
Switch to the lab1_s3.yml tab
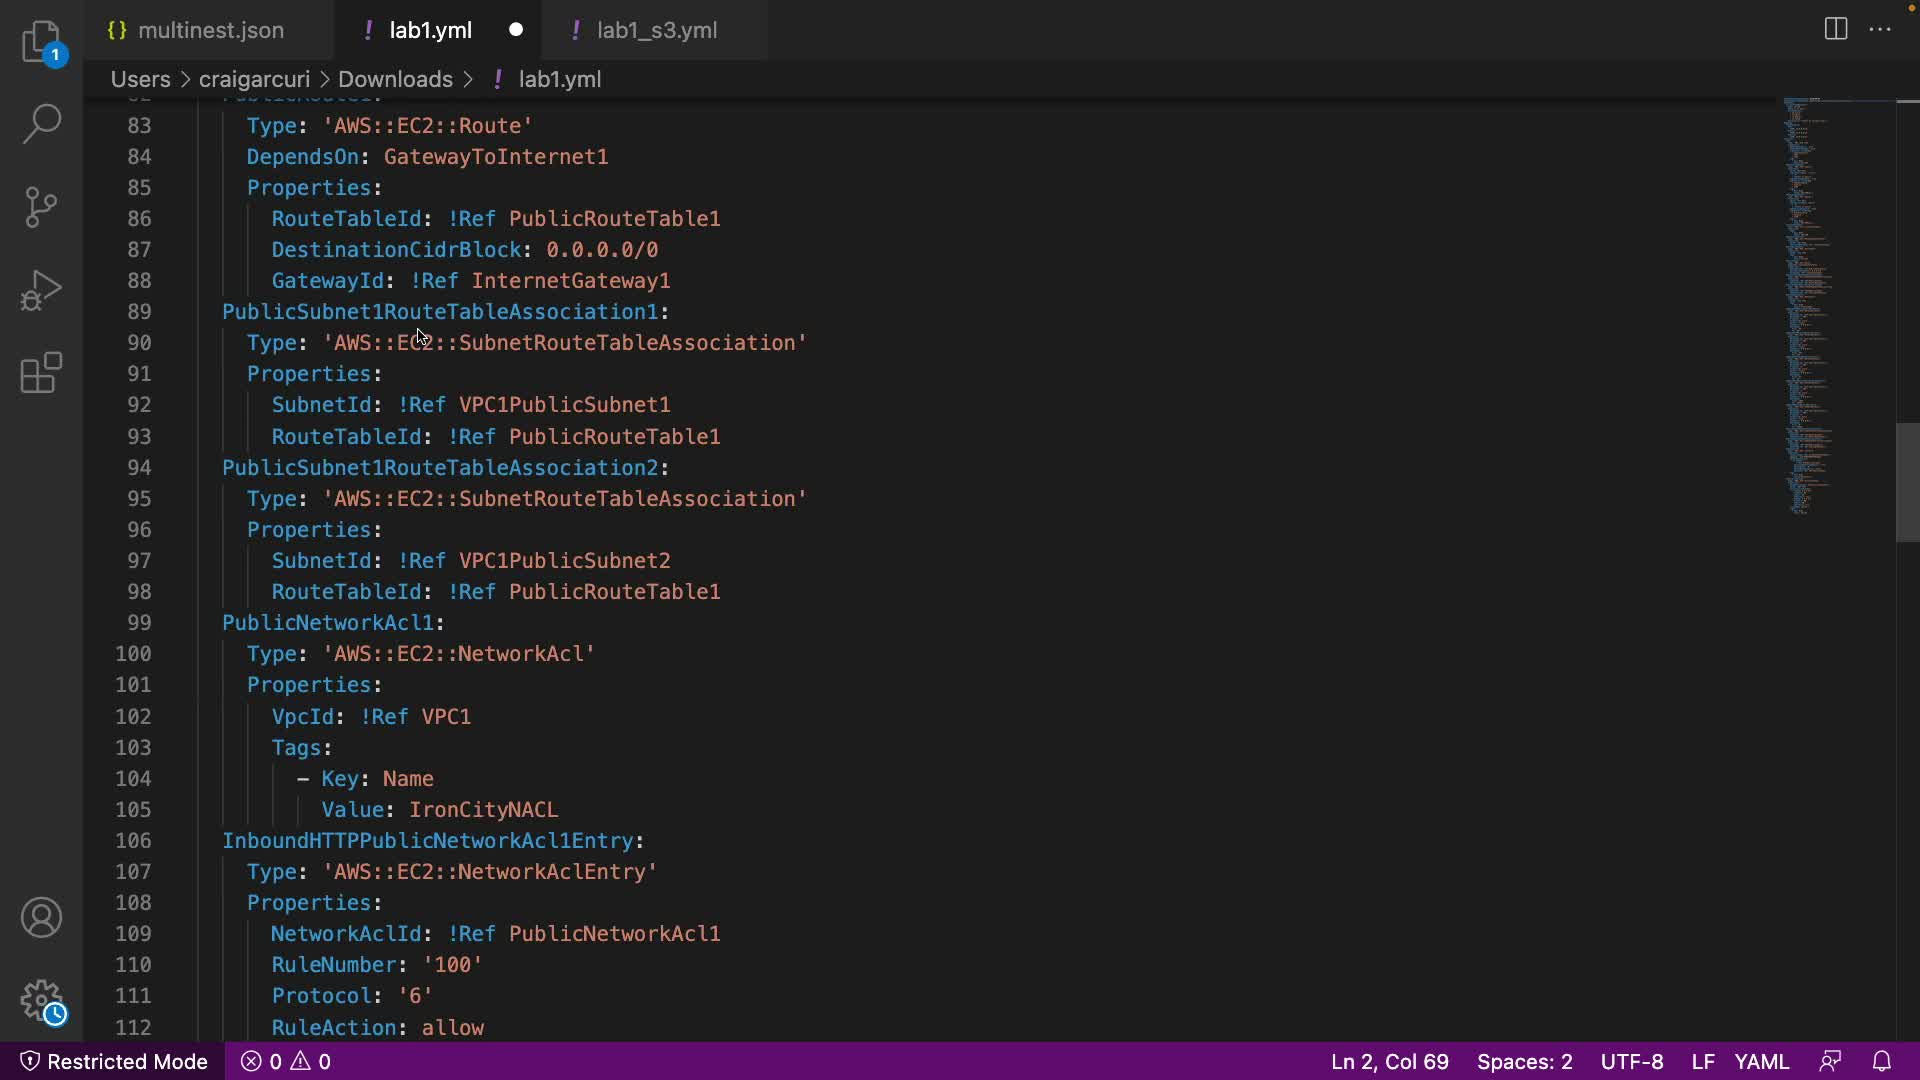(656, 30)
